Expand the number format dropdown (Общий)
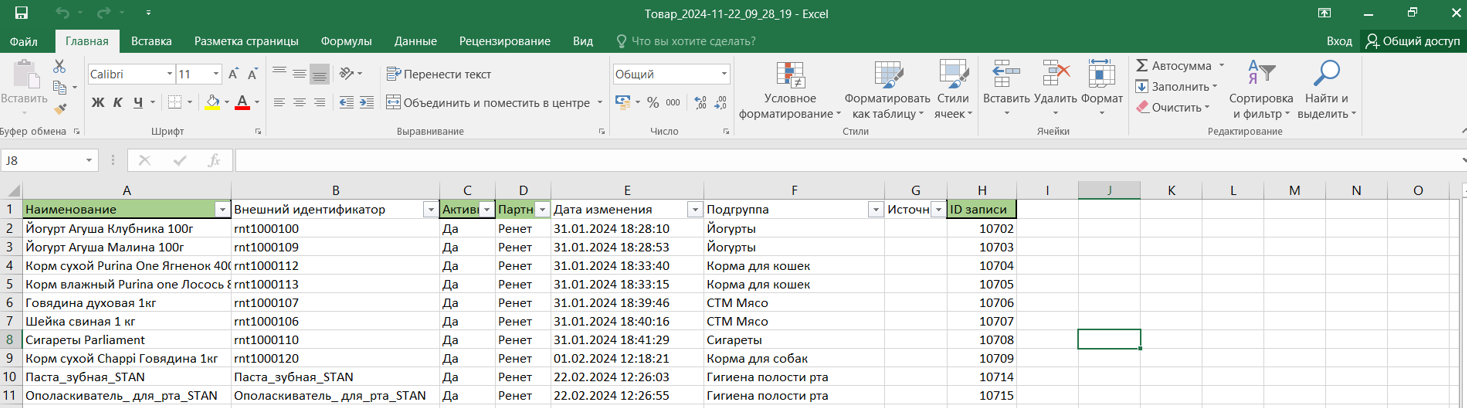The width and height of the screenshot is (1467, 408). [x=724, y=74]
